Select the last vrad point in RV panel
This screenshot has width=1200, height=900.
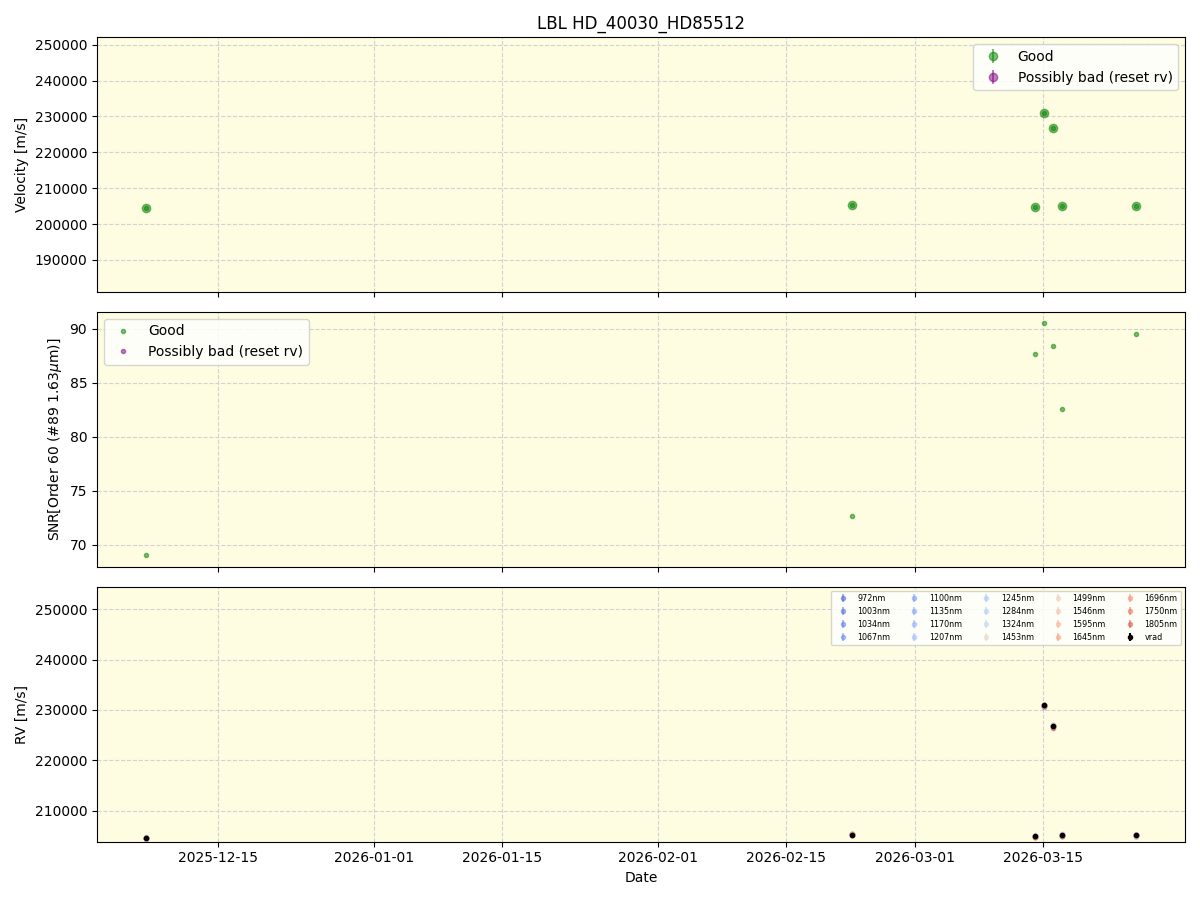click(x=1136, y=835)
